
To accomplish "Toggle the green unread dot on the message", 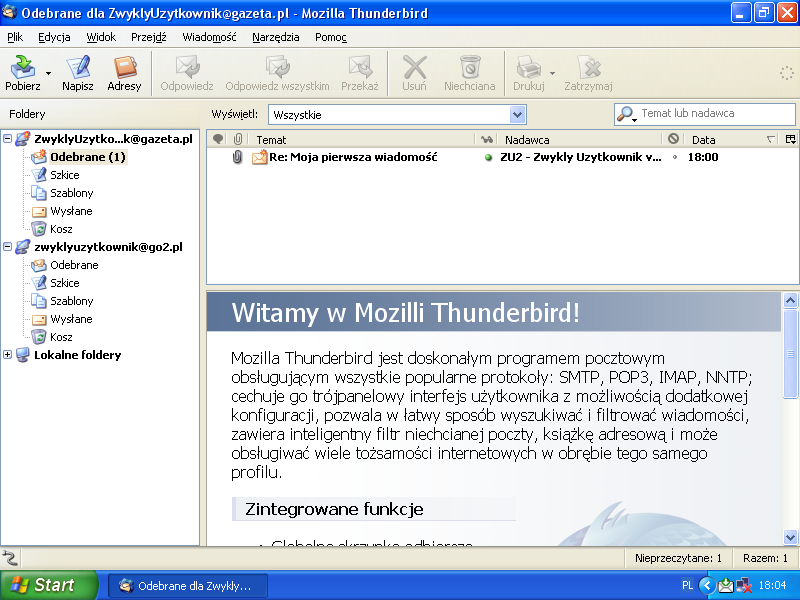I will tap(488, 158).
